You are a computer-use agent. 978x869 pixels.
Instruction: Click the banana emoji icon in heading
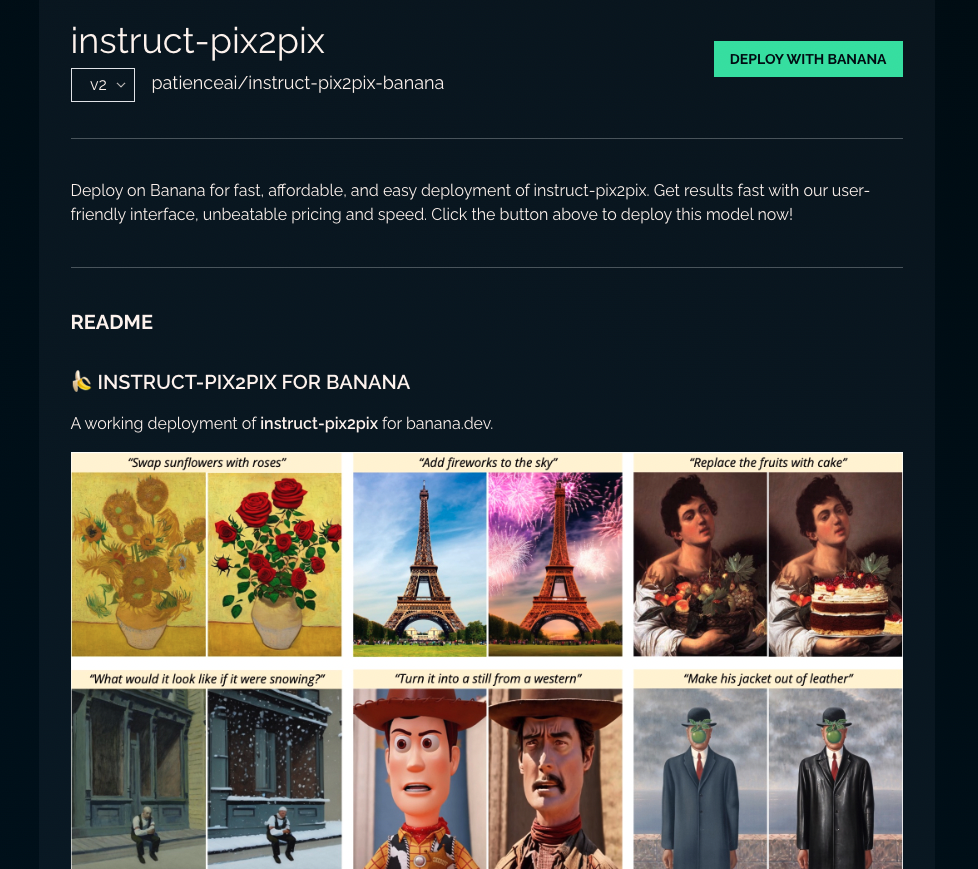[x=81, y=381]
